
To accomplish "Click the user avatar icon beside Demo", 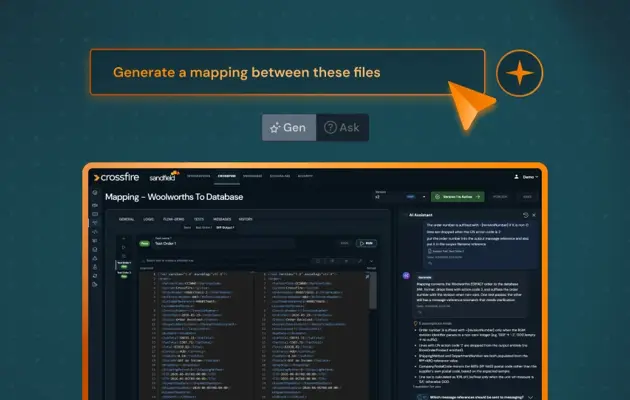I will [516, 177].
